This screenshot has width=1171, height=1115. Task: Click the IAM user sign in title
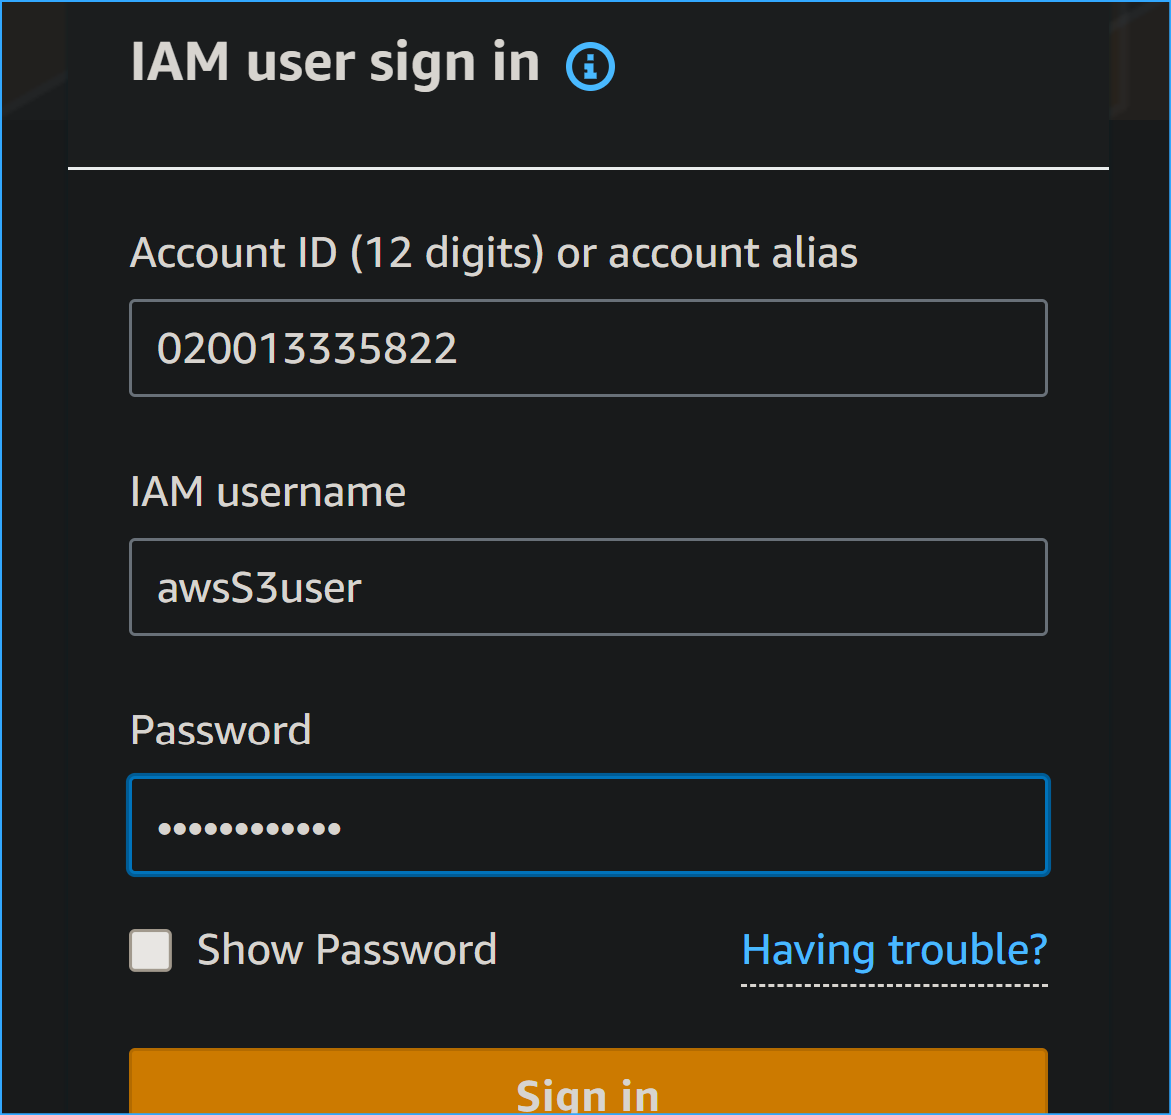[x=334, y=62]
